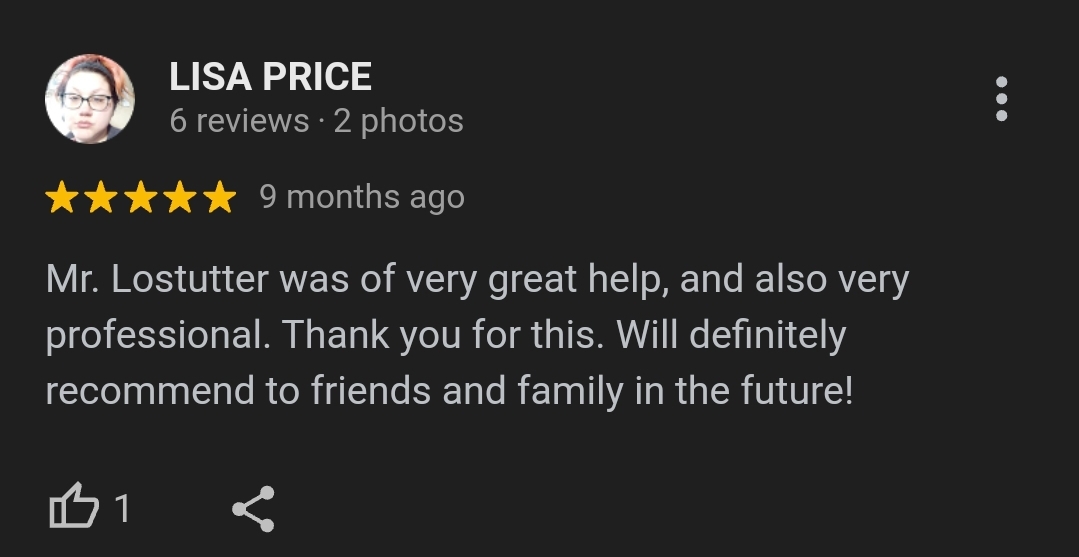Click the "6 reviews" text

click(x=239, y=121)
